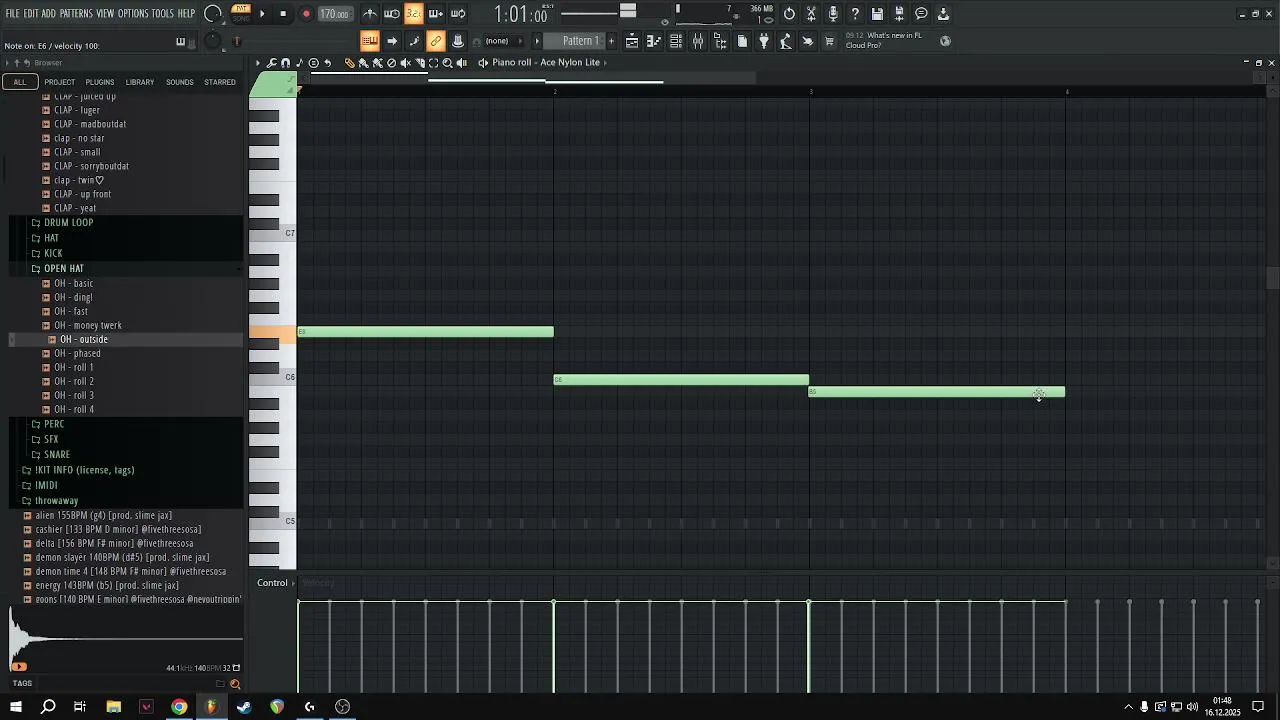
Task: Toggle overdub blend recording
Action: coord(436,13)
